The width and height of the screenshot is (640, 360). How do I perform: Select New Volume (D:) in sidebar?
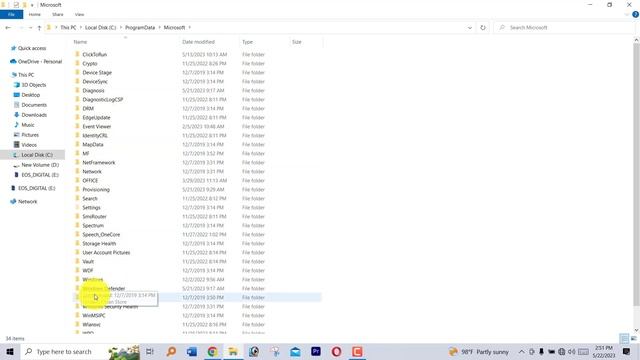tap(40, 165)
